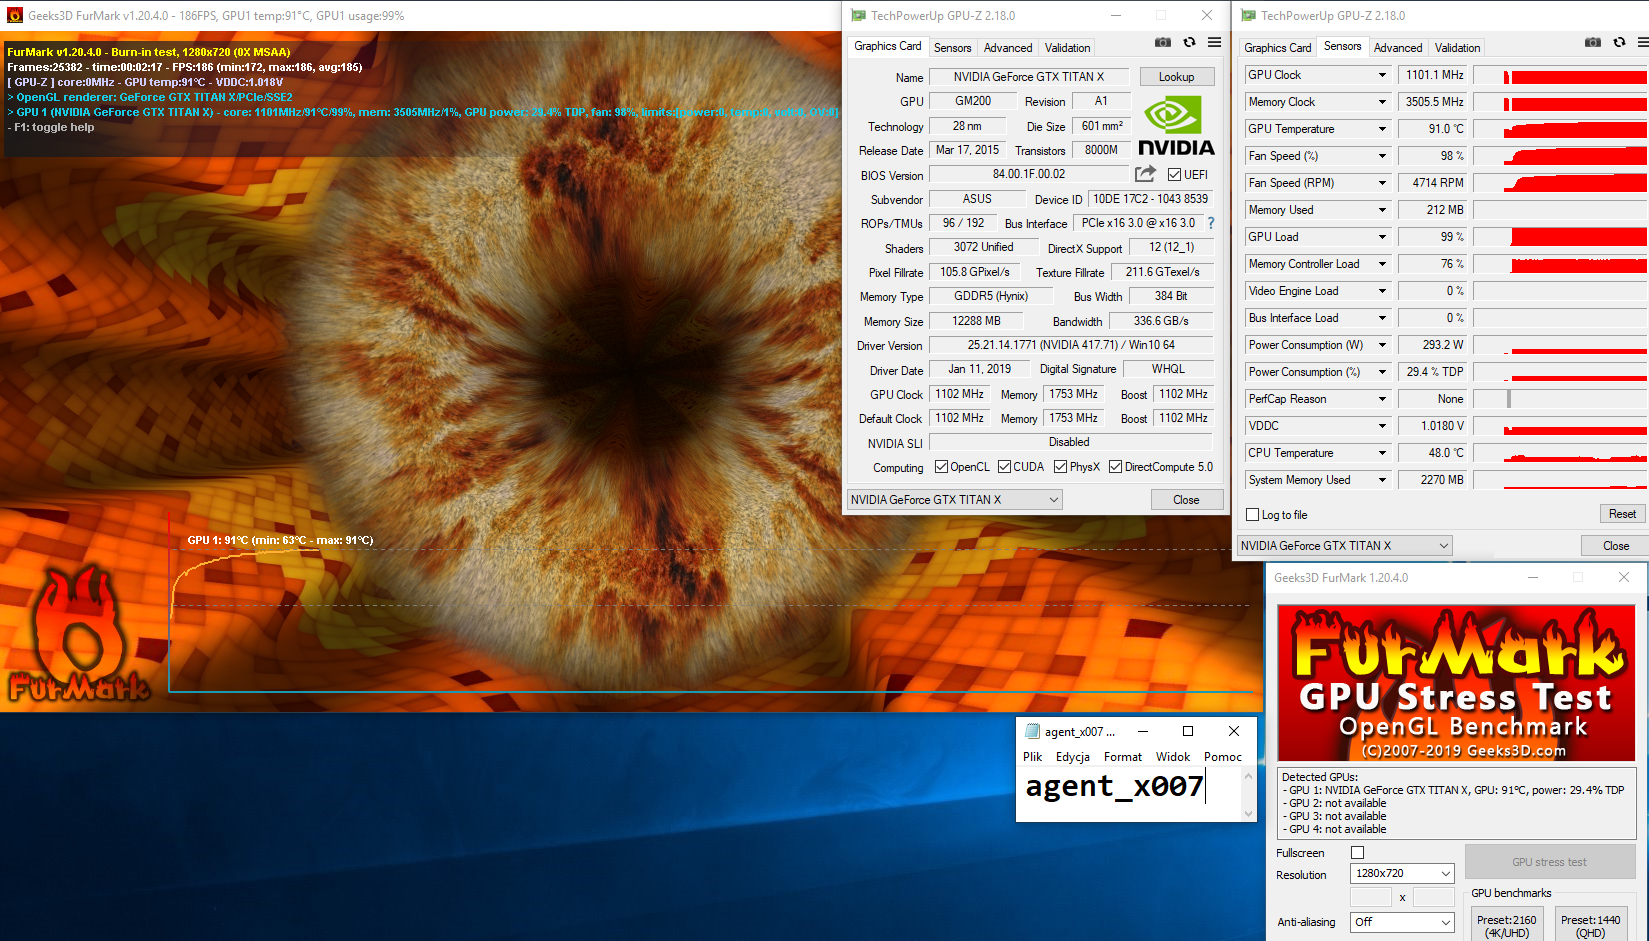This screenshot has height=941, width=1649.
Task: Click the NVIDIA logo in GPU-Z
Action: (1176, 126)
